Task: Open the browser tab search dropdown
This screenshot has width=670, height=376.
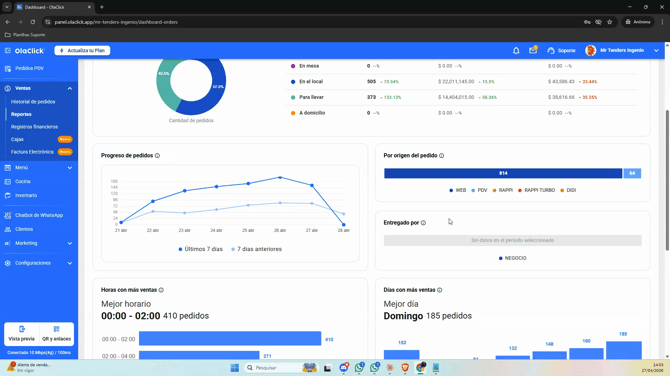Action: (x=7, y=7)
